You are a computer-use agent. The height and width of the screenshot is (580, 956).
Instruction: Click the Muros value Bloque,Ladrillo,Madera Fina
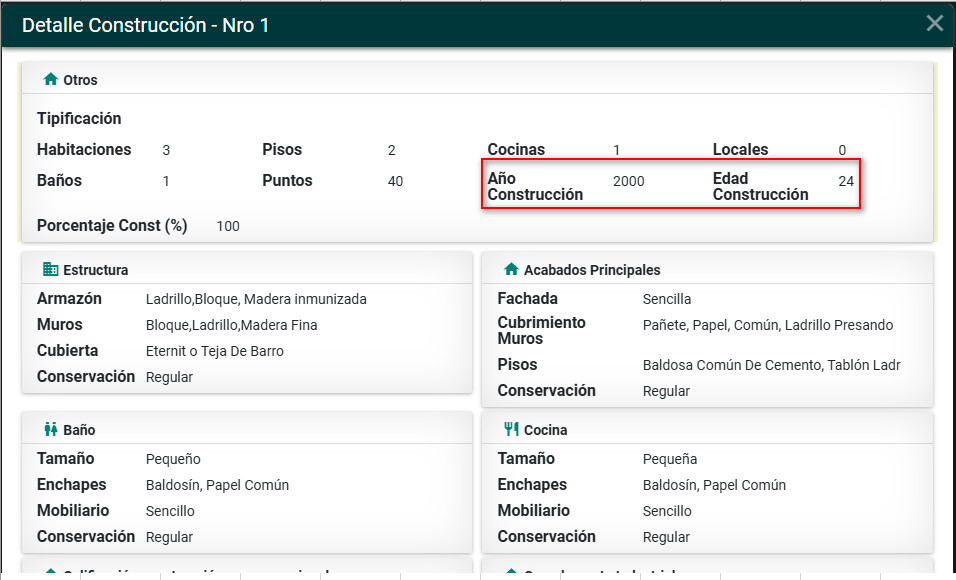pyautogui.click(x=231, y=325)
